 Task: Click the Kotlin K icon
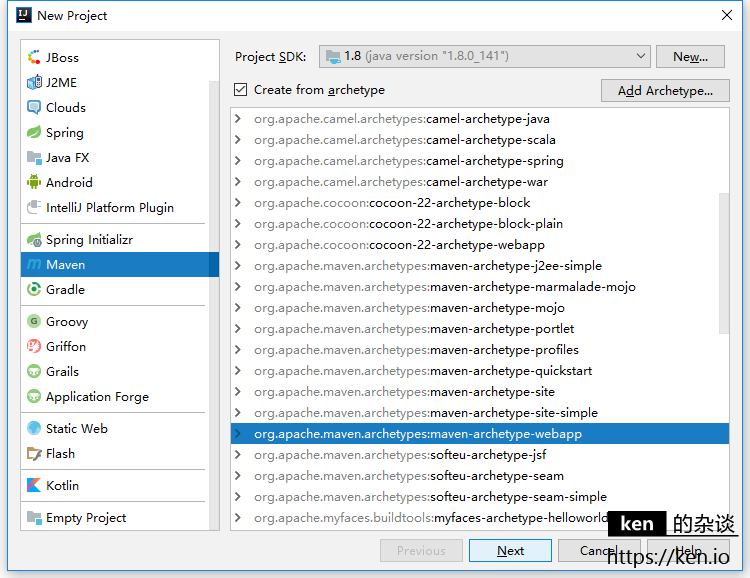(x=34, y=485)
